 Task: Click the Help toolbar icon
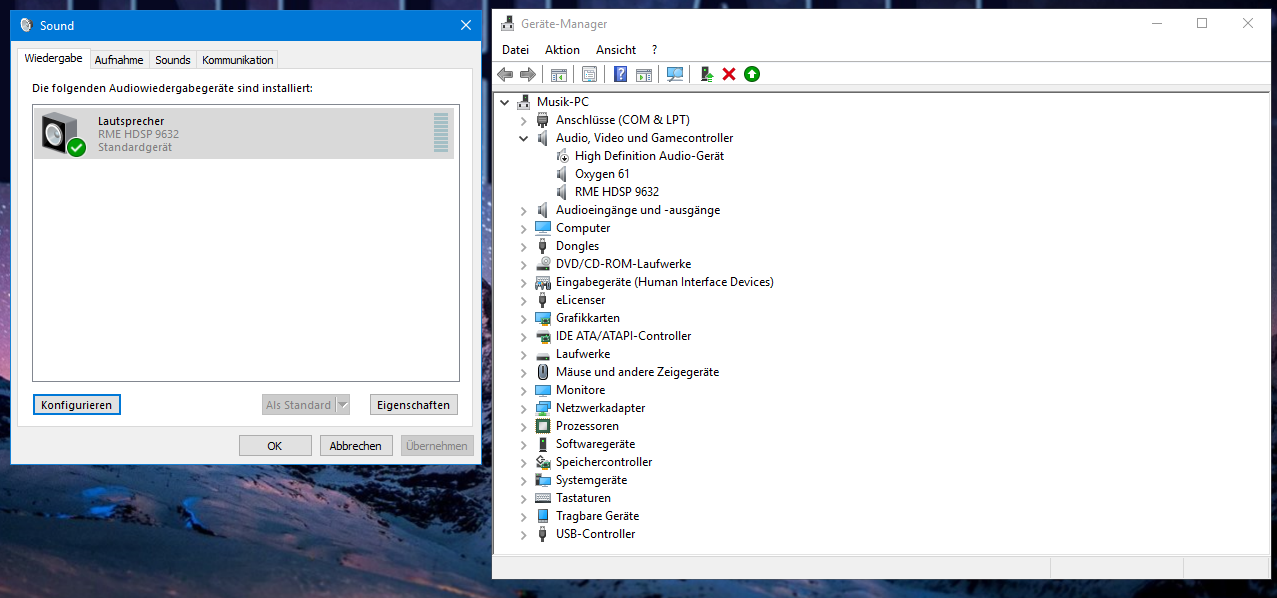[x=621, y=74]
